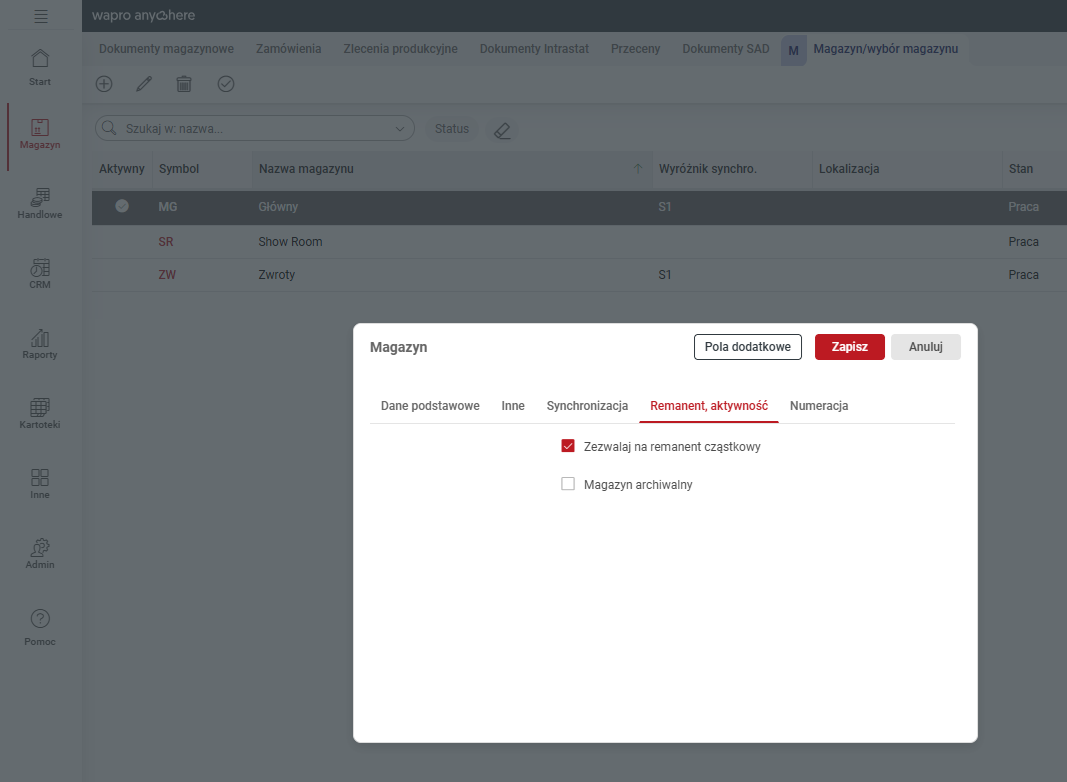This screenshot has height=782, width=1067.
Task: Select the pencil edit icon in toolbar
Action: pos(144,84)
